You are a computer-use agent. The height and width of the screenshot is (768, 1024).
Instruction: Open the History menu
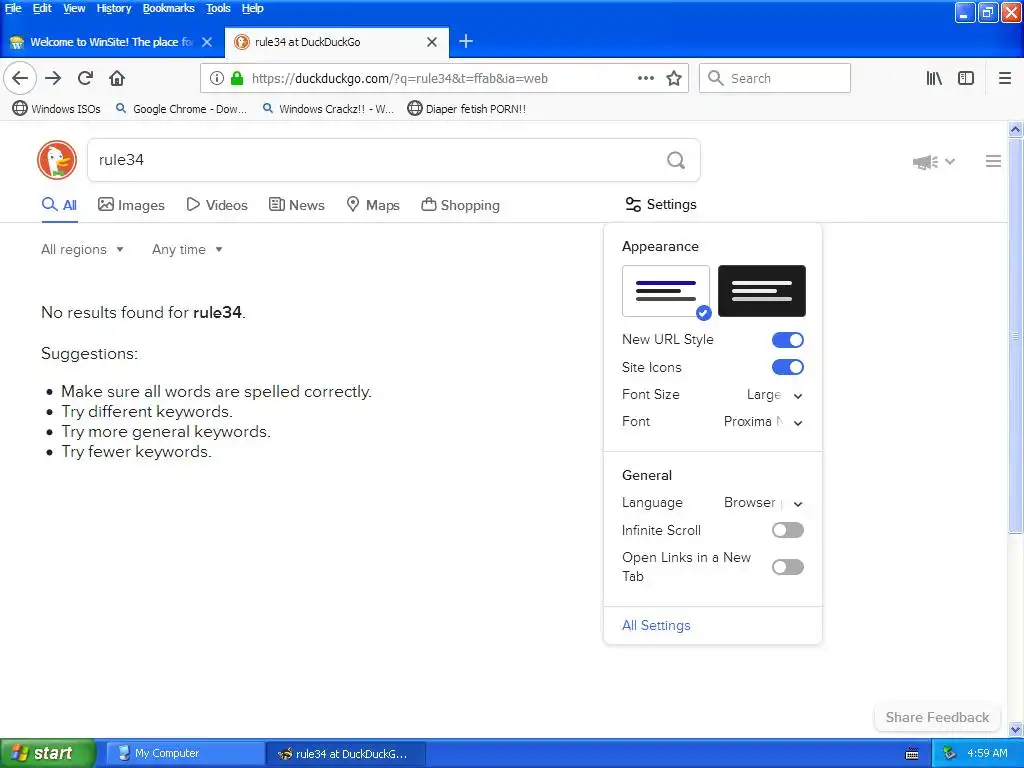point(114,8)
